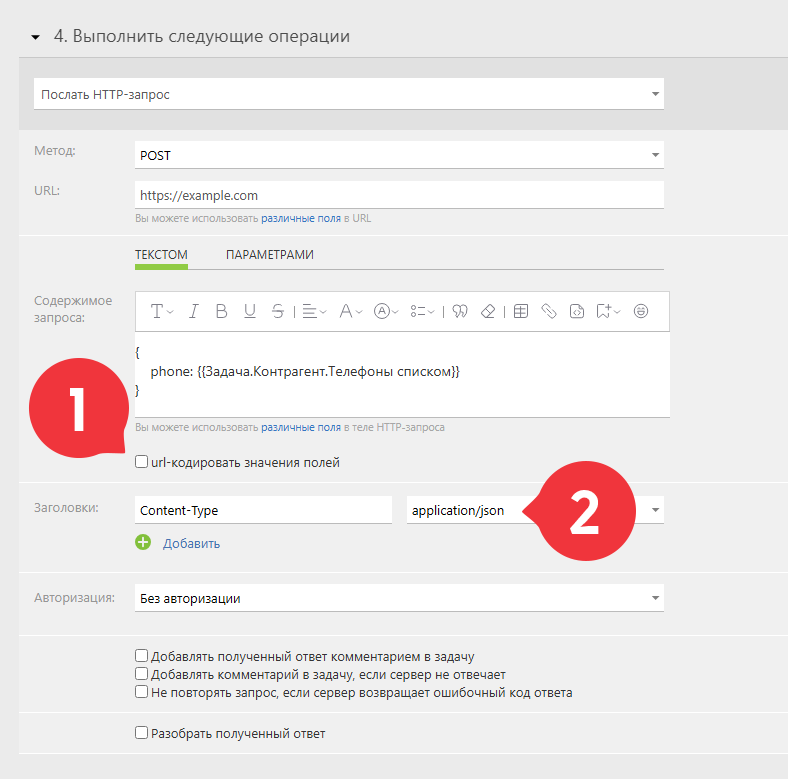Open the POST method dropdown
Viewport: 788px width, 779px height.
coord(399,155)
